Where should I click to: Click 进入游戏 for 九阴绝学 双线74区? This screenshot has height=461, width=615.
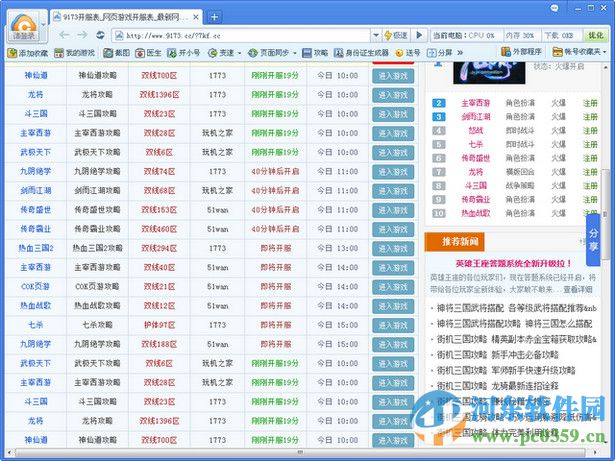393,172
